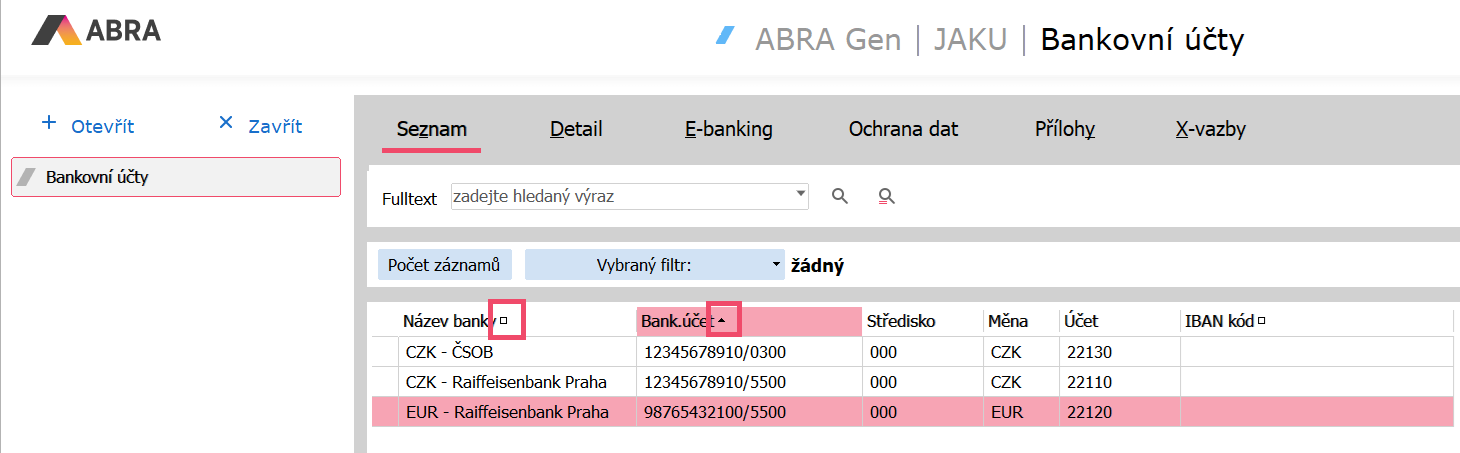Click the row selector of CZK - ČSOB row

coord(385,352)
